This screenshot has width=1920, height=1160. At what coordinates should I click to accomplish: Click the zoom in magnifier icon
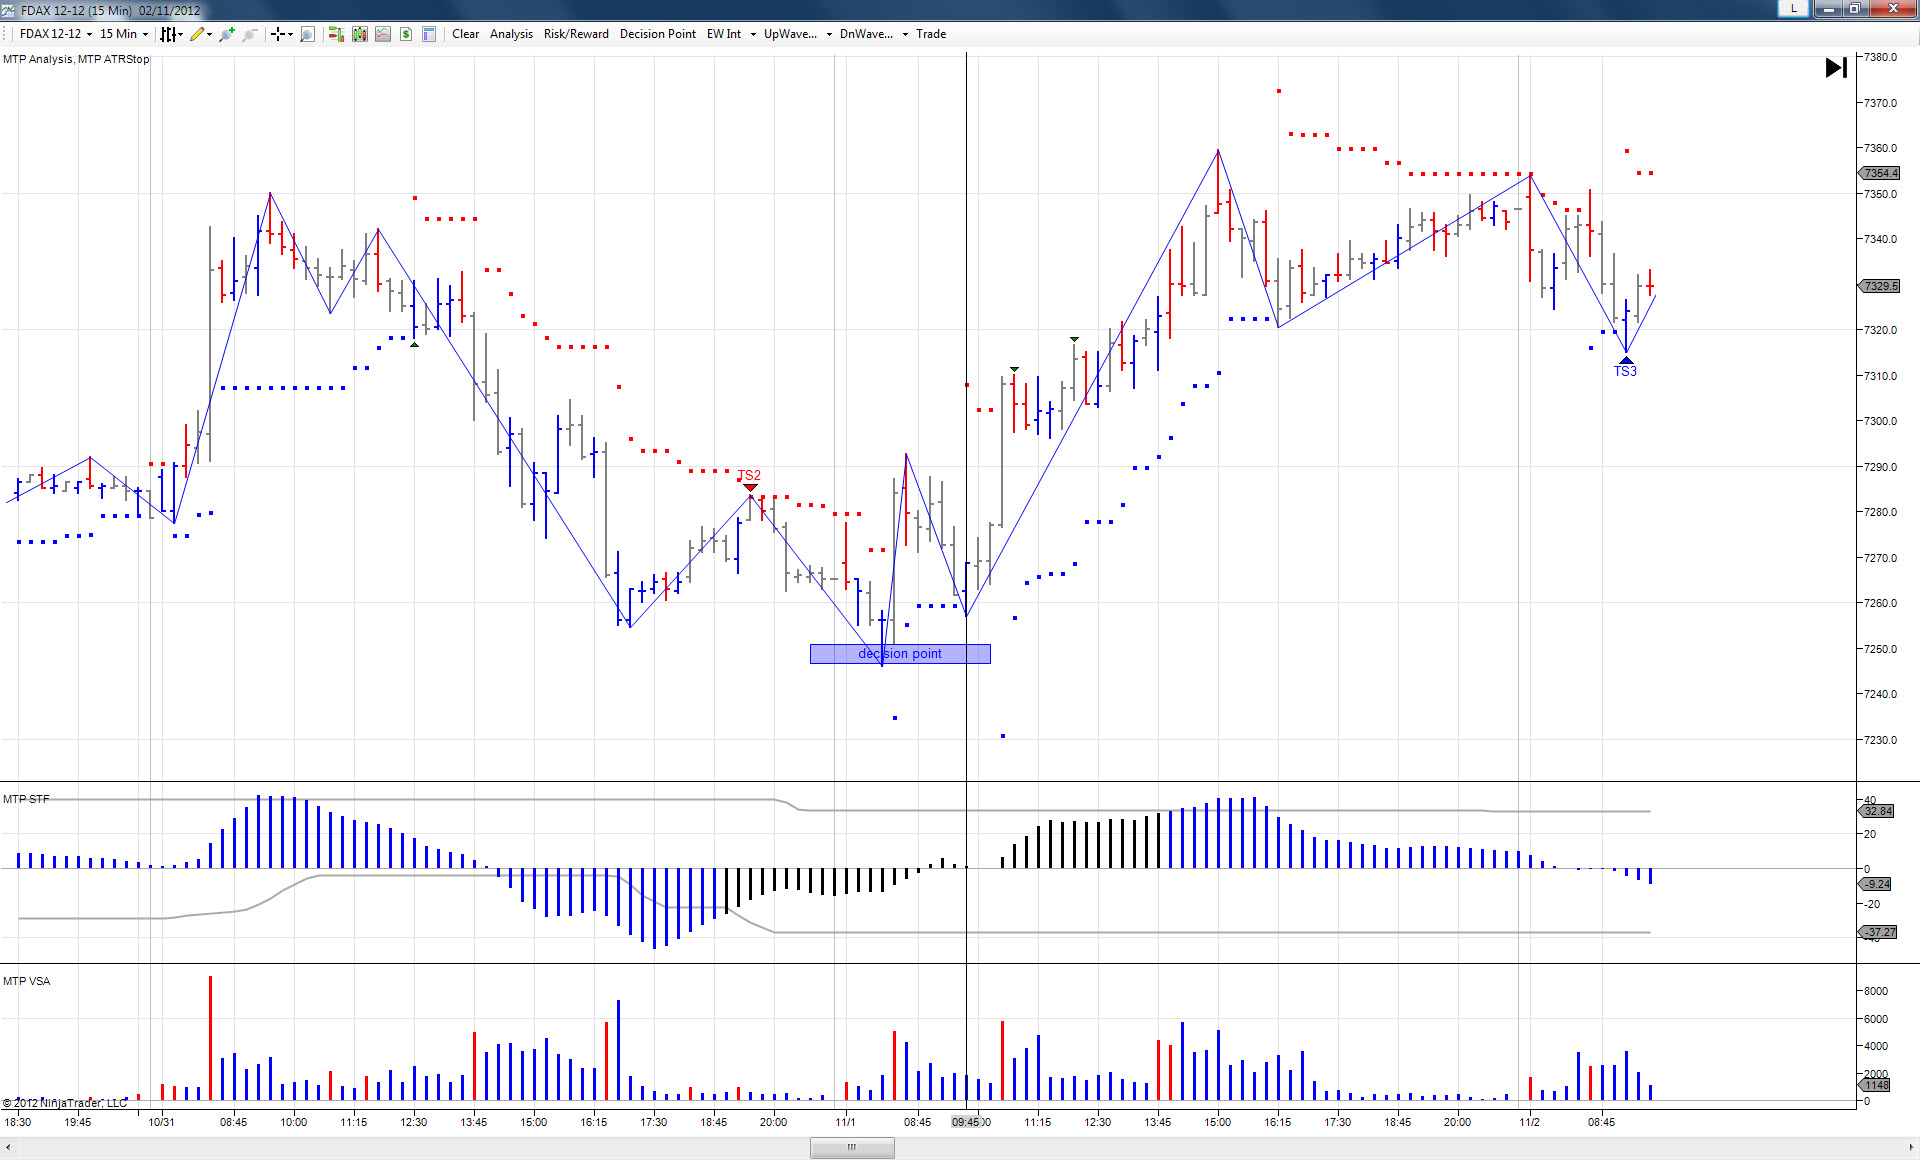tap(227, 34)
